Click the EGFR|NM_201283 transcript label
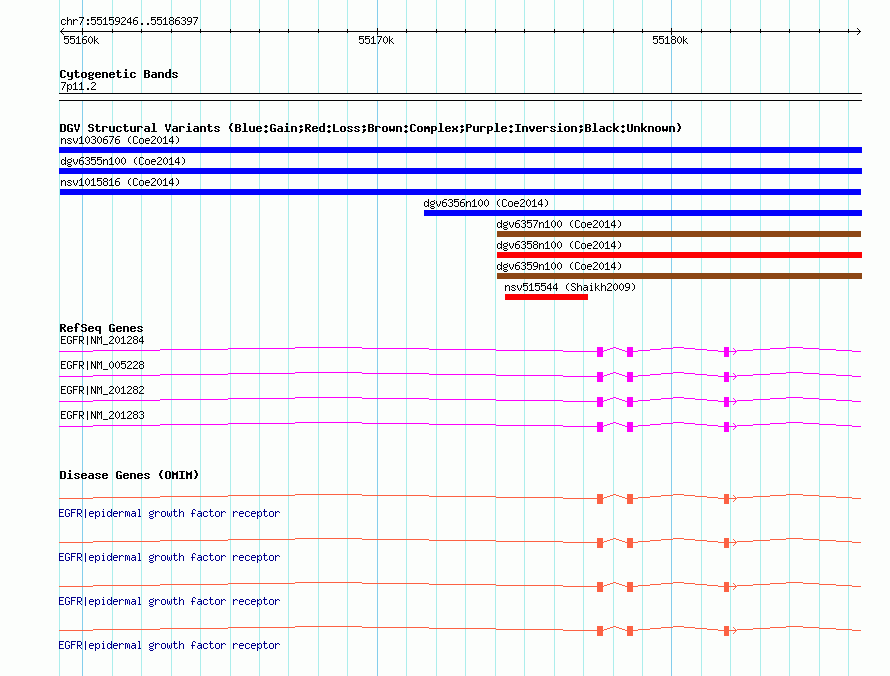The width and height of the screenshot is (890, 676). [102, 415]
